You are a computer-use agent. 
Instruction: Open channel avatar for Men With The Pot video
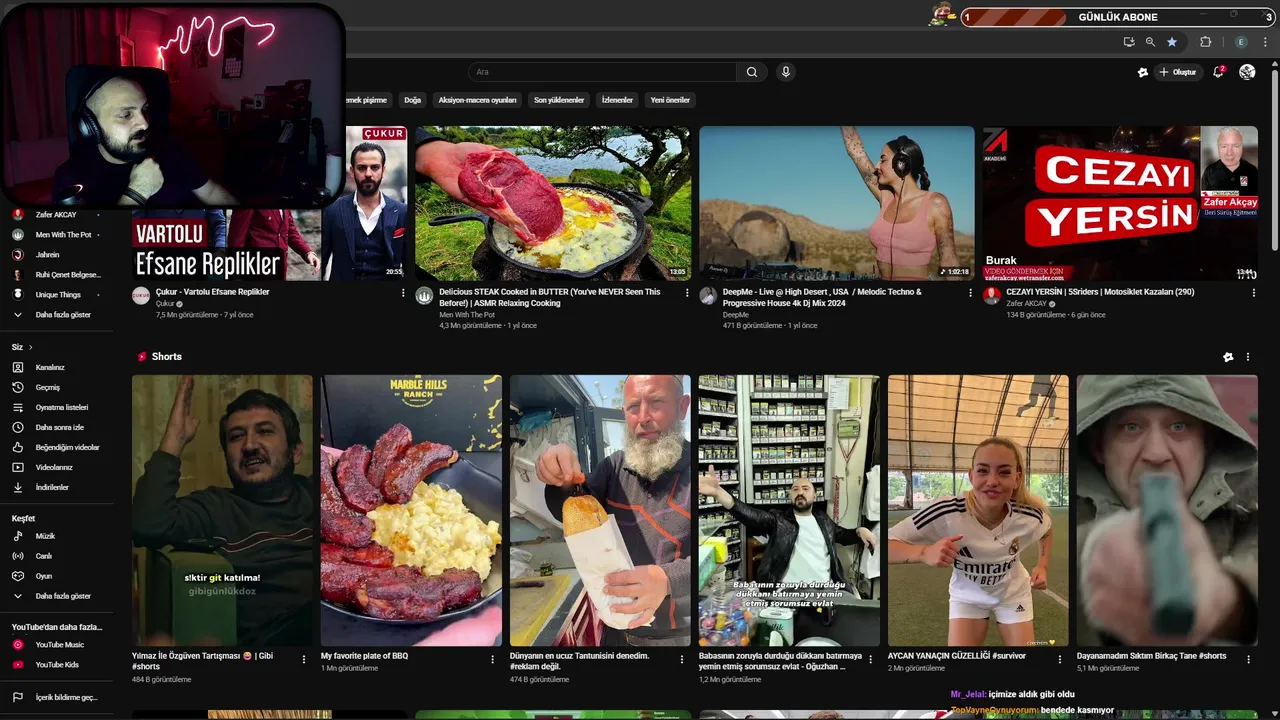coord(424,296)
